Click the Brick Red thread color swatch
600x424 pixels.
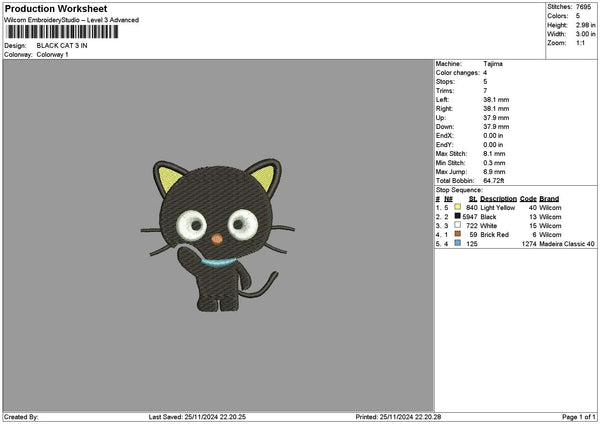coord(457,234)
